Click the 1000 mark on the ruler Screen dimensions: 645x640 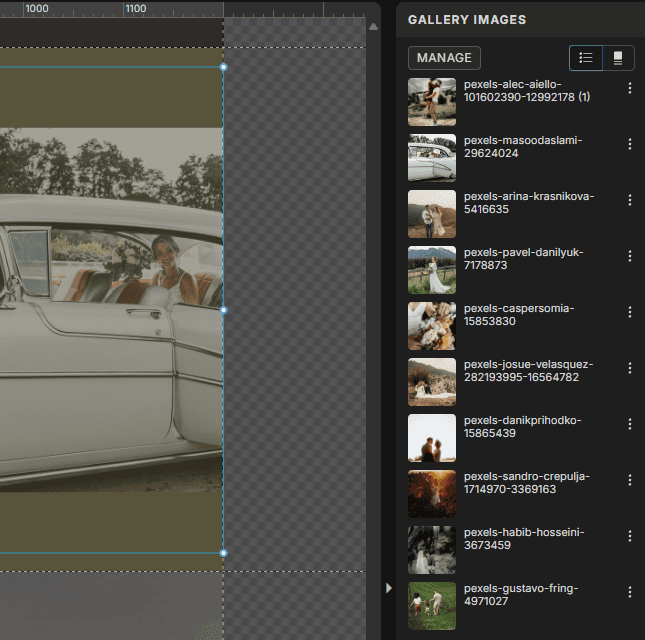point(37,9)
